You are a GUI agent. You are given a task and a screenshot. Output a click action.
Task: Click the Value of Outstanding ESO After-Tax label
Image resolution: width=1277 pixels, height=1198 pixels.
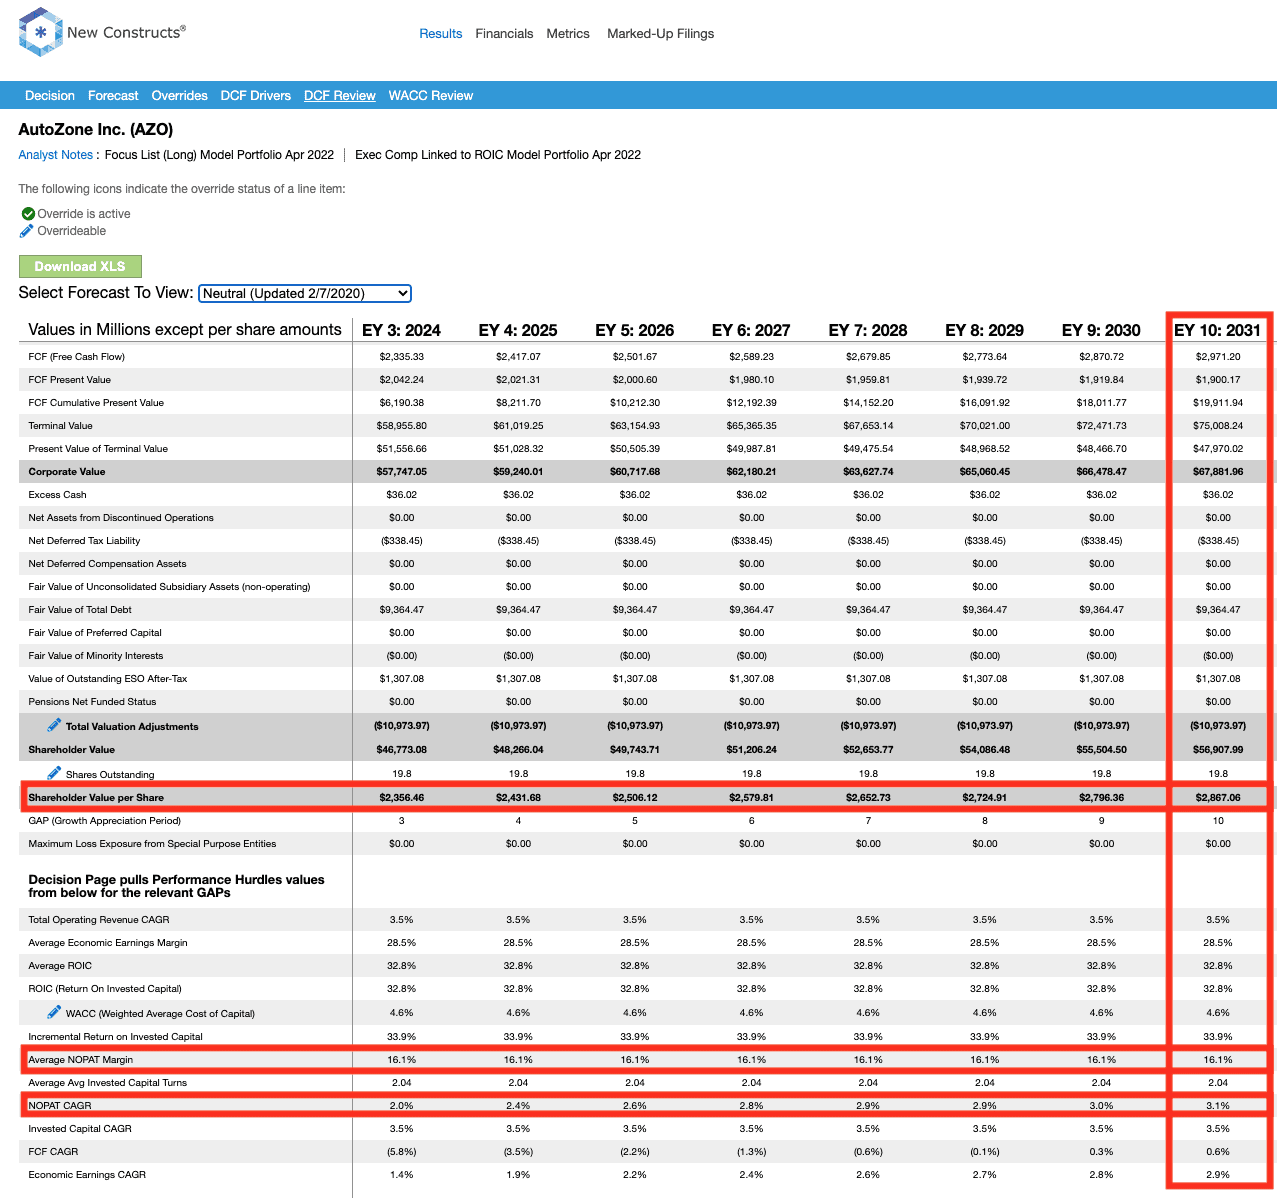click(x=108, y=679)
